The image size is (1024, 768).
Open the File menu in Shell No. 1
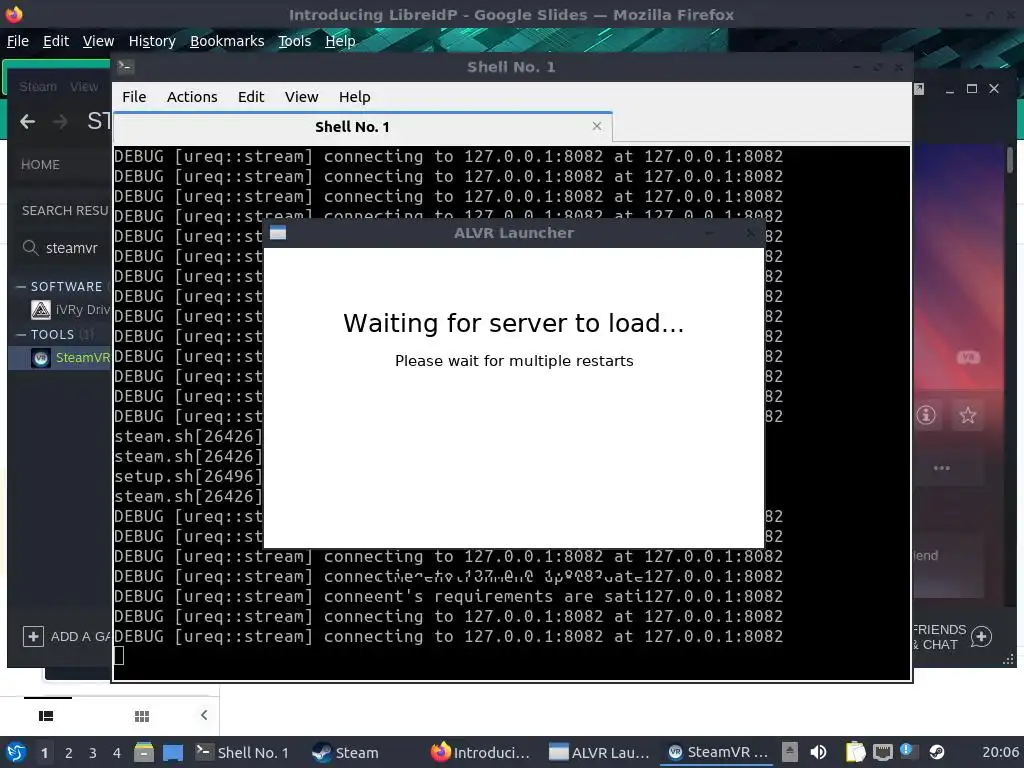[x=134, y=97]
